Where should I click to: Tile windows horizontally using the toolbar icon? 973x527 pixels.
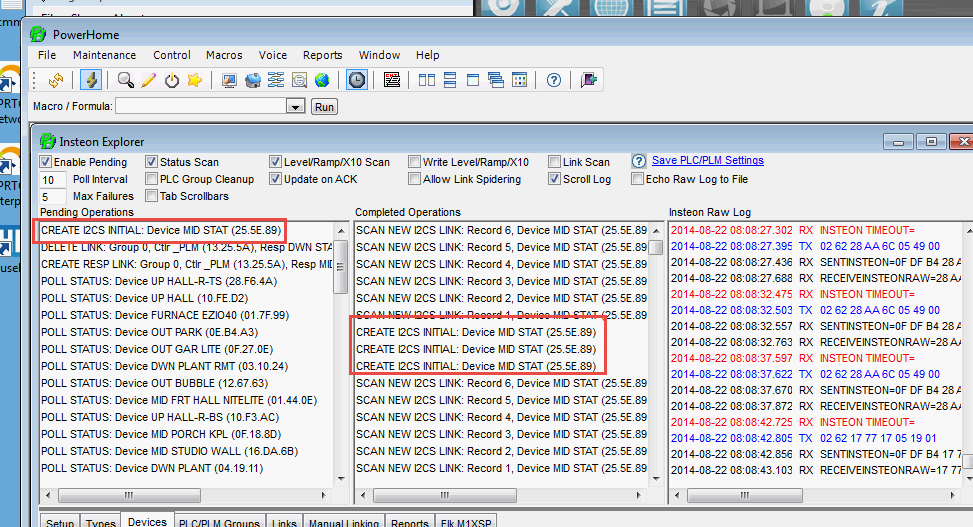(x=450, y=80)
